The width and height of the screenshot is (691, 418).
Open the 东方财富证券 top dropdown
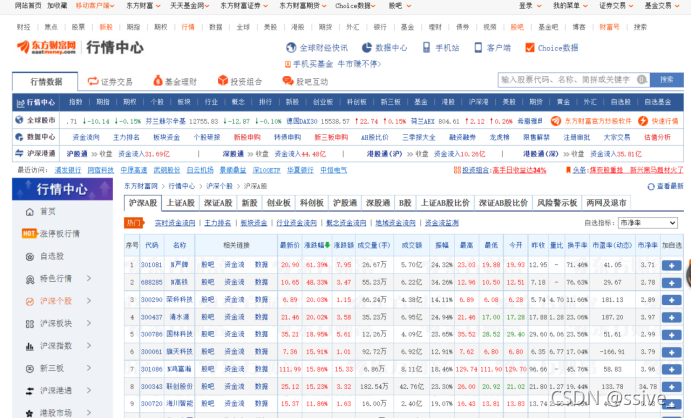244,6
